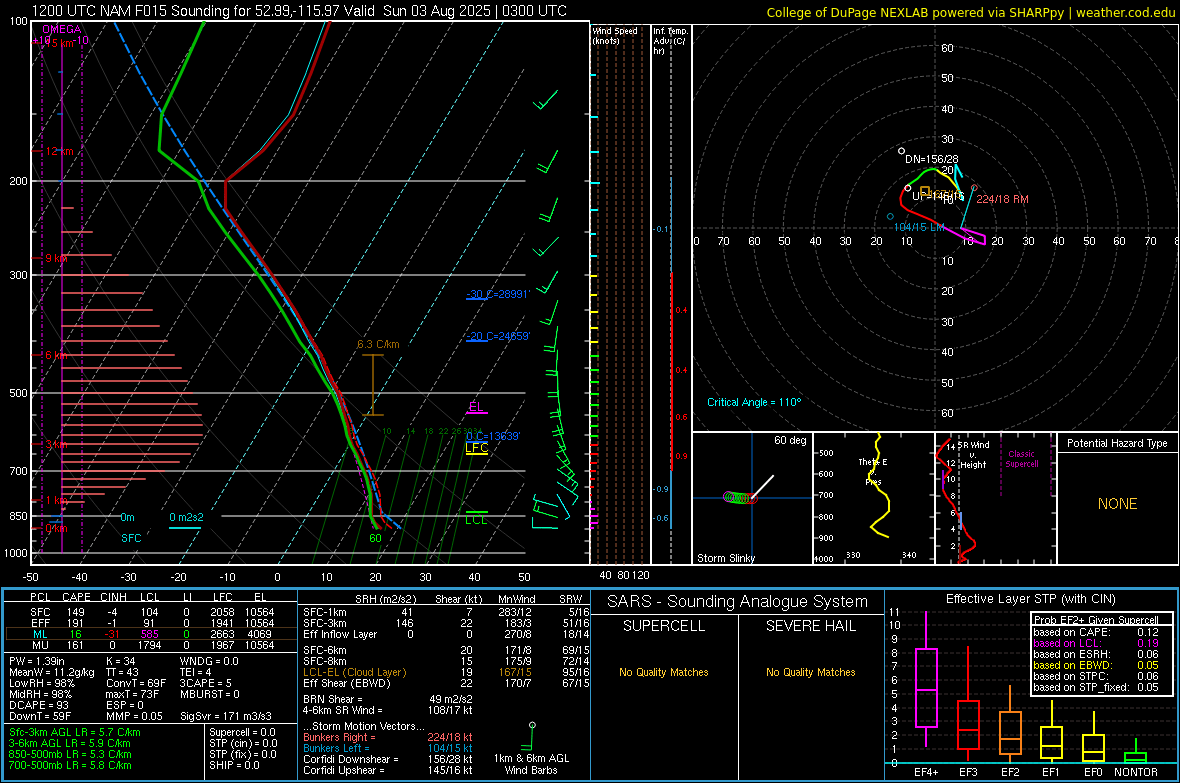Click the red EF3 box plot
This screenshot has height=783, width=1180.
[x=968, y=704]
